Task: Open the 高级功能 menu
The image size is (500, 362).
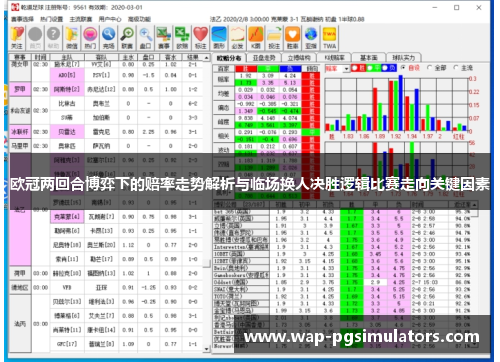Action: 139,19
